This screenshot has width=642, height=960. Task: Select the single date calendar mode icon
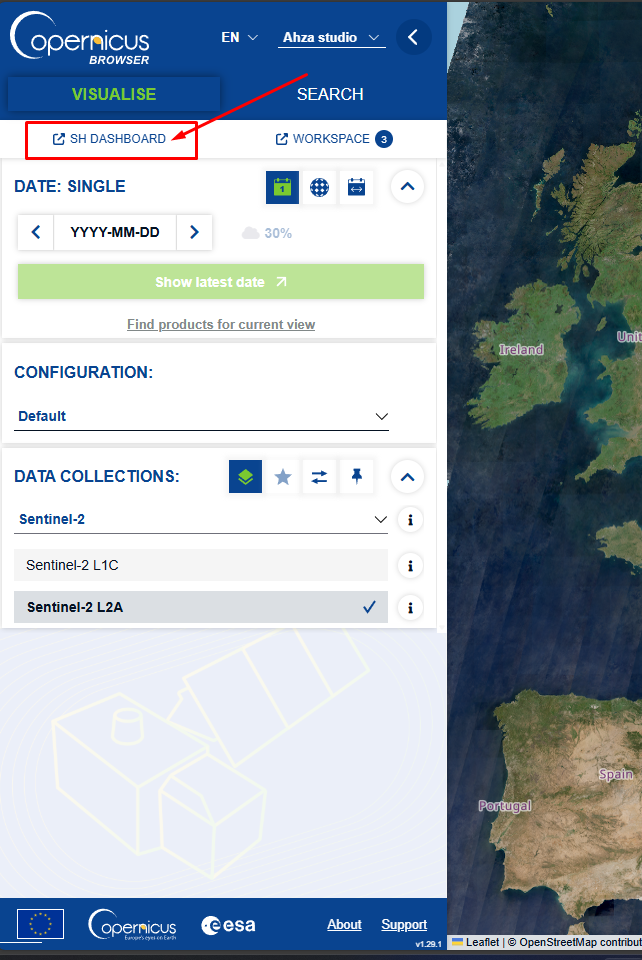[x=282, y=187]
